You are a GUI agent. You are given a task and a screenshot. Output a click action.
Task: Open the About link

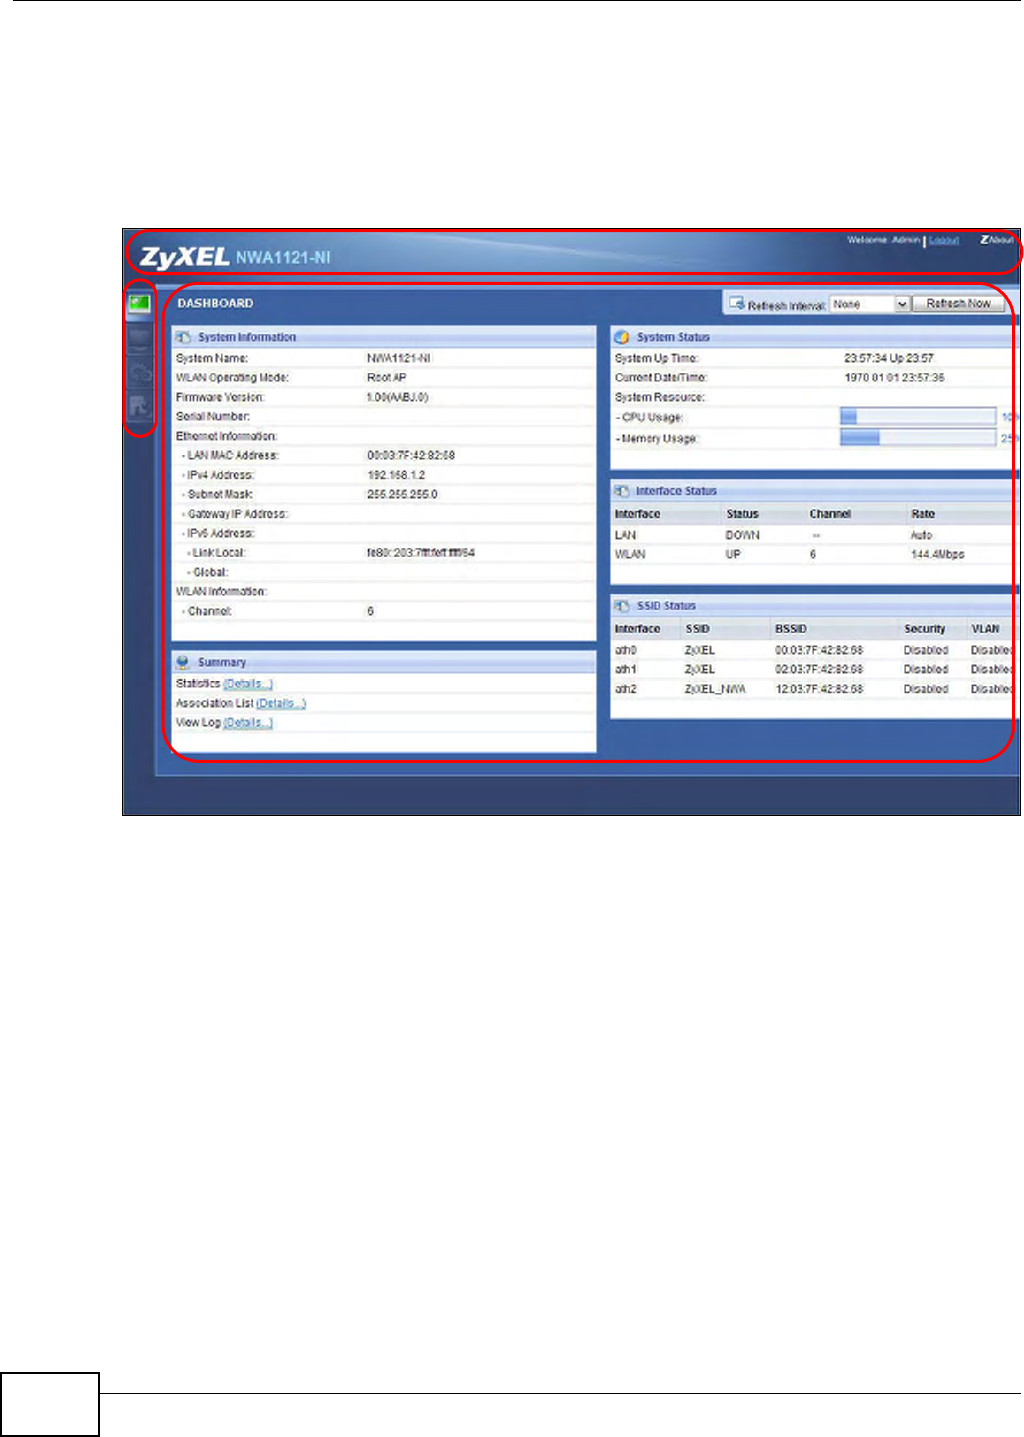[997, 240]
